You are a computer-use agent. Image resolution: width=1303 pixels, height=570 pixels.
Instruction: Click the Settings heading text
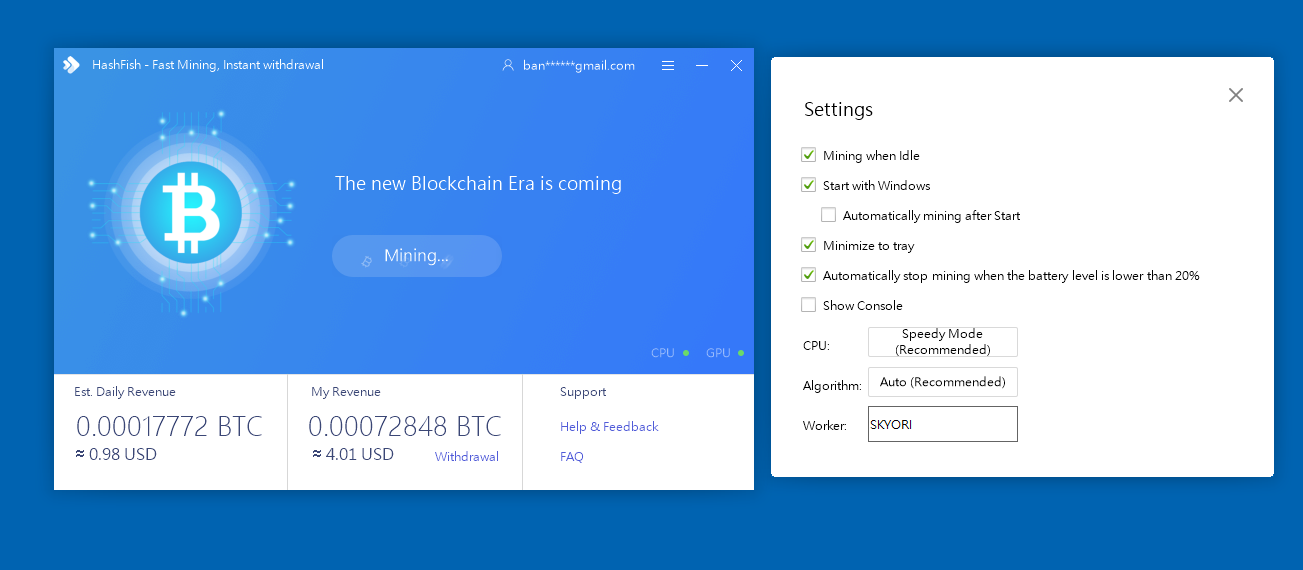point(838,110)
